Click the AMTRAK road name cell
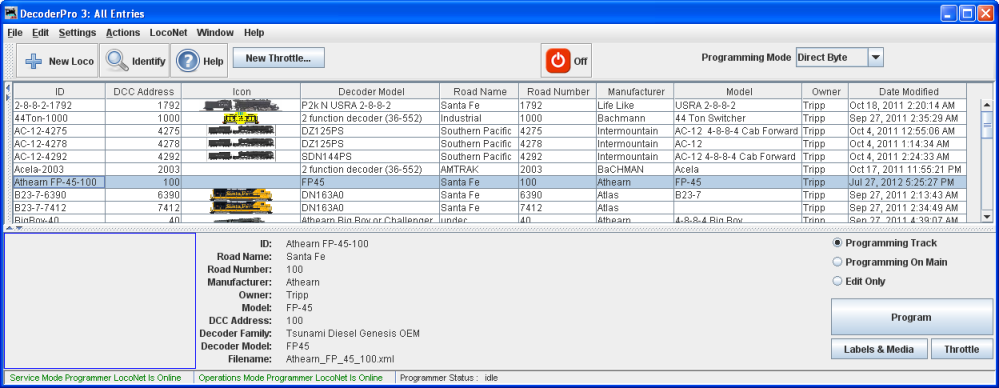Image resolution: width=999 pixels, height=388 pixels. pos(479,169)
